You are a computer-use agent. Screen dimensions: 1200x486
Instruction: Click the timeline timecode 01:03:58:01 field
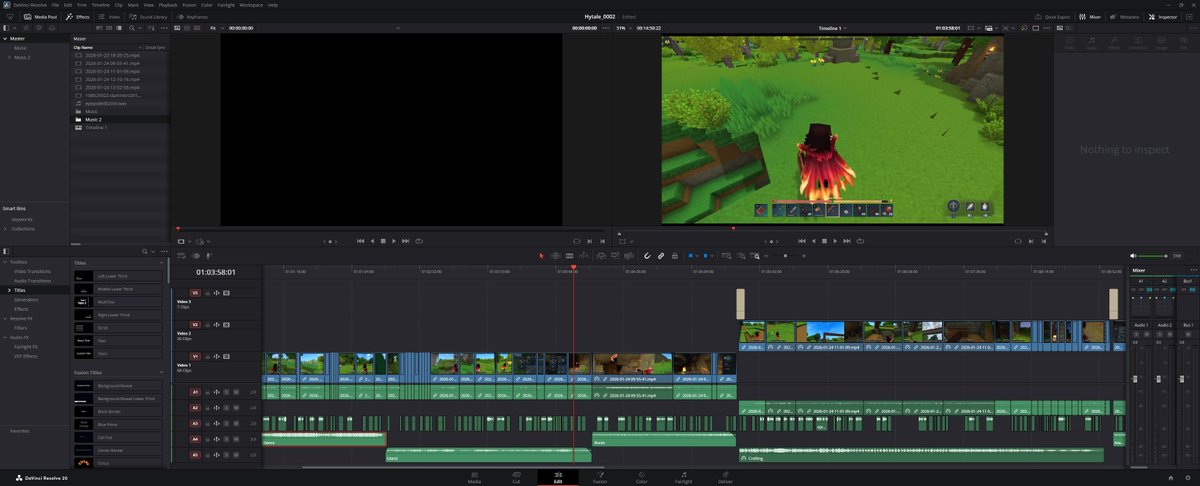215,271
